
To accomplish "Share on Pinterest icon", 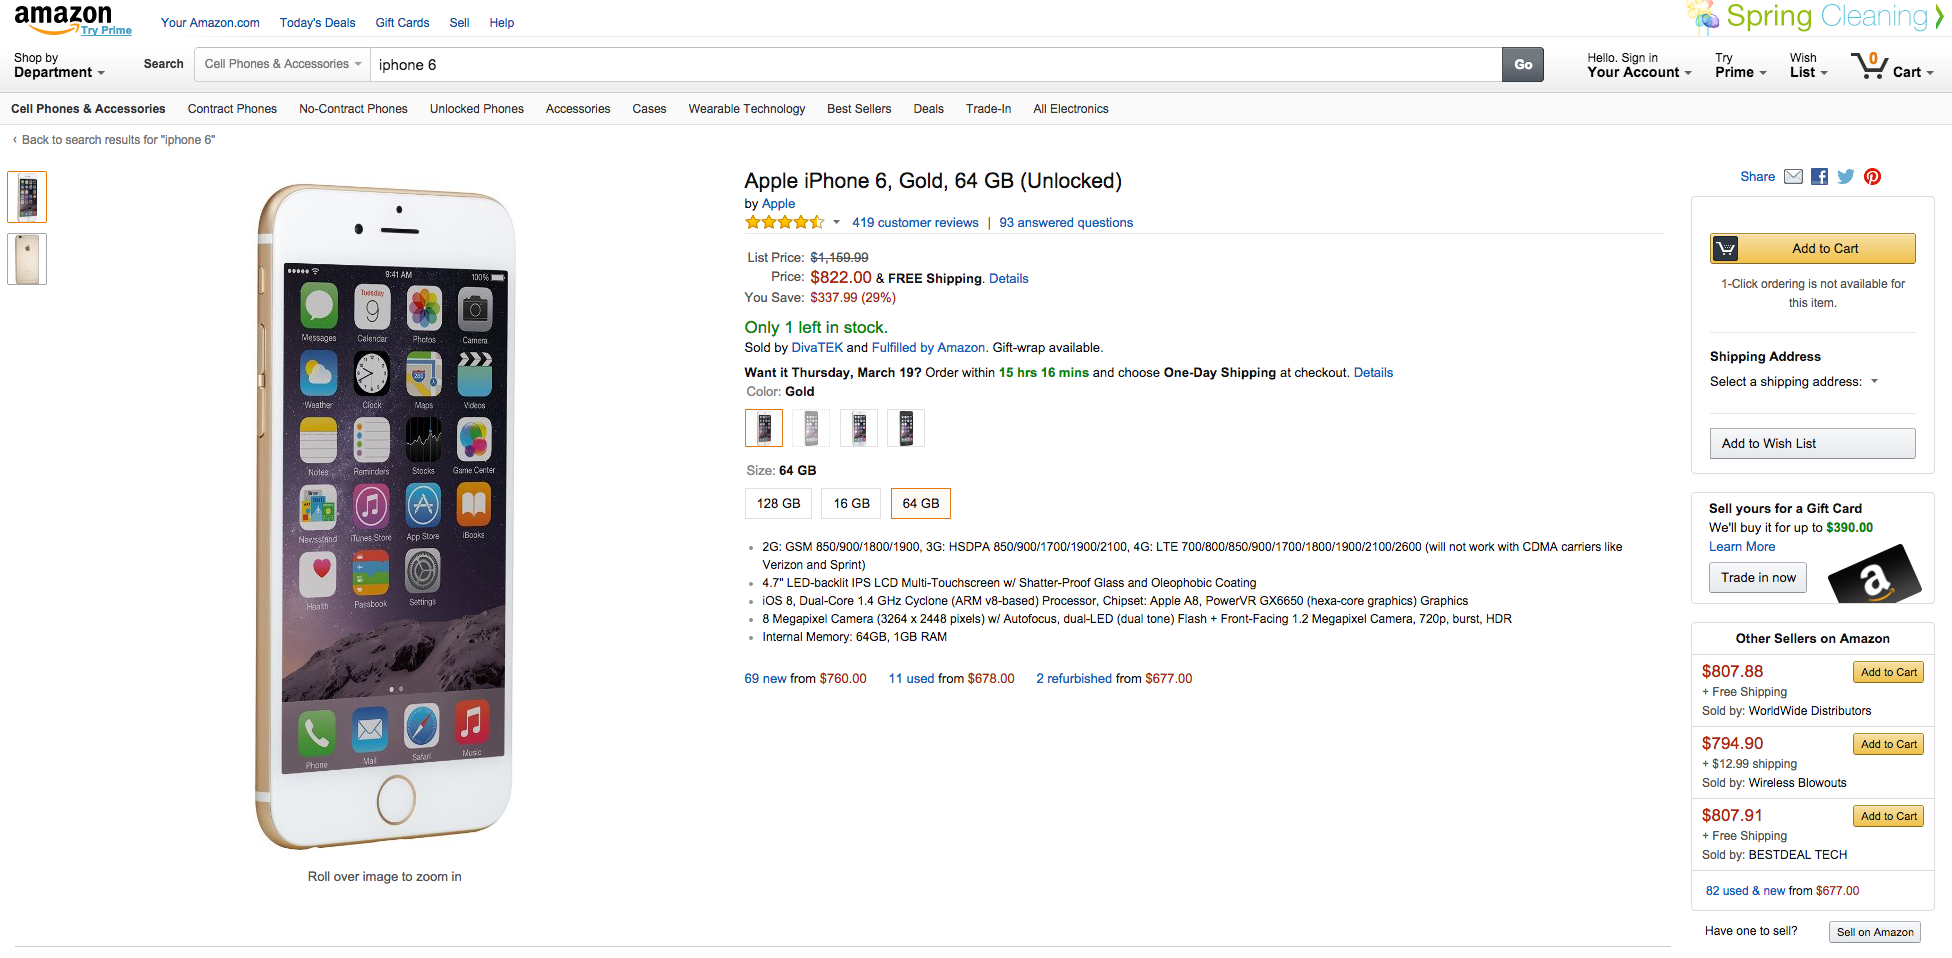I will pos(1872,177).
